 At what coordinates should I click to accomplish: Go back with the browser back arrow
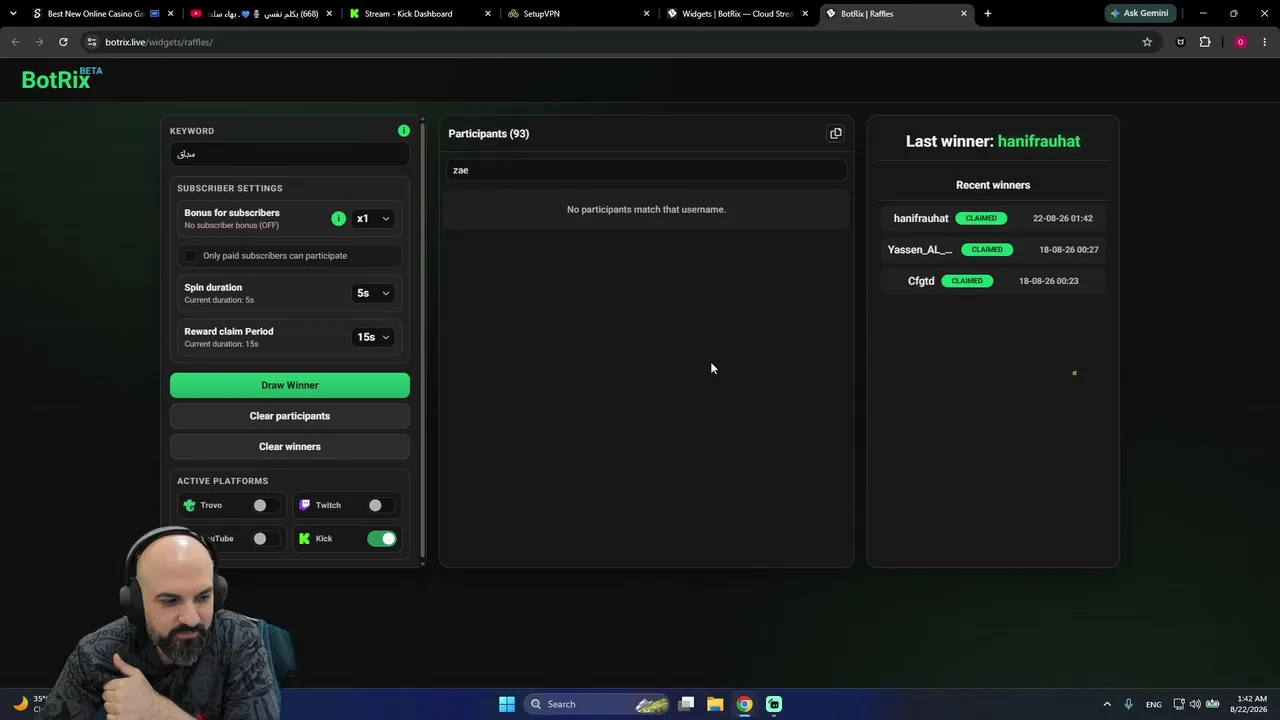(x=15, y=42)
